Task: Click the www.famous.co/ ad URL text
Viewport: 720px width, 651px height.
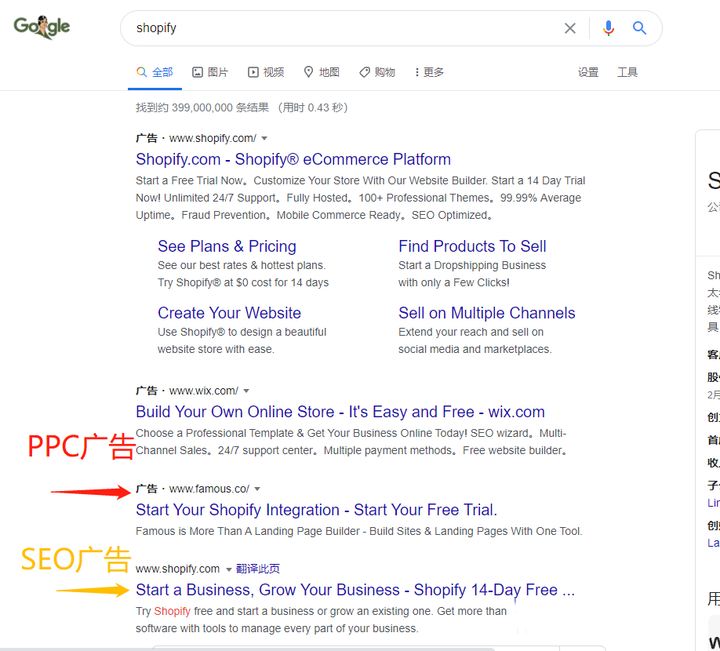Action: [x=209, y=489]
